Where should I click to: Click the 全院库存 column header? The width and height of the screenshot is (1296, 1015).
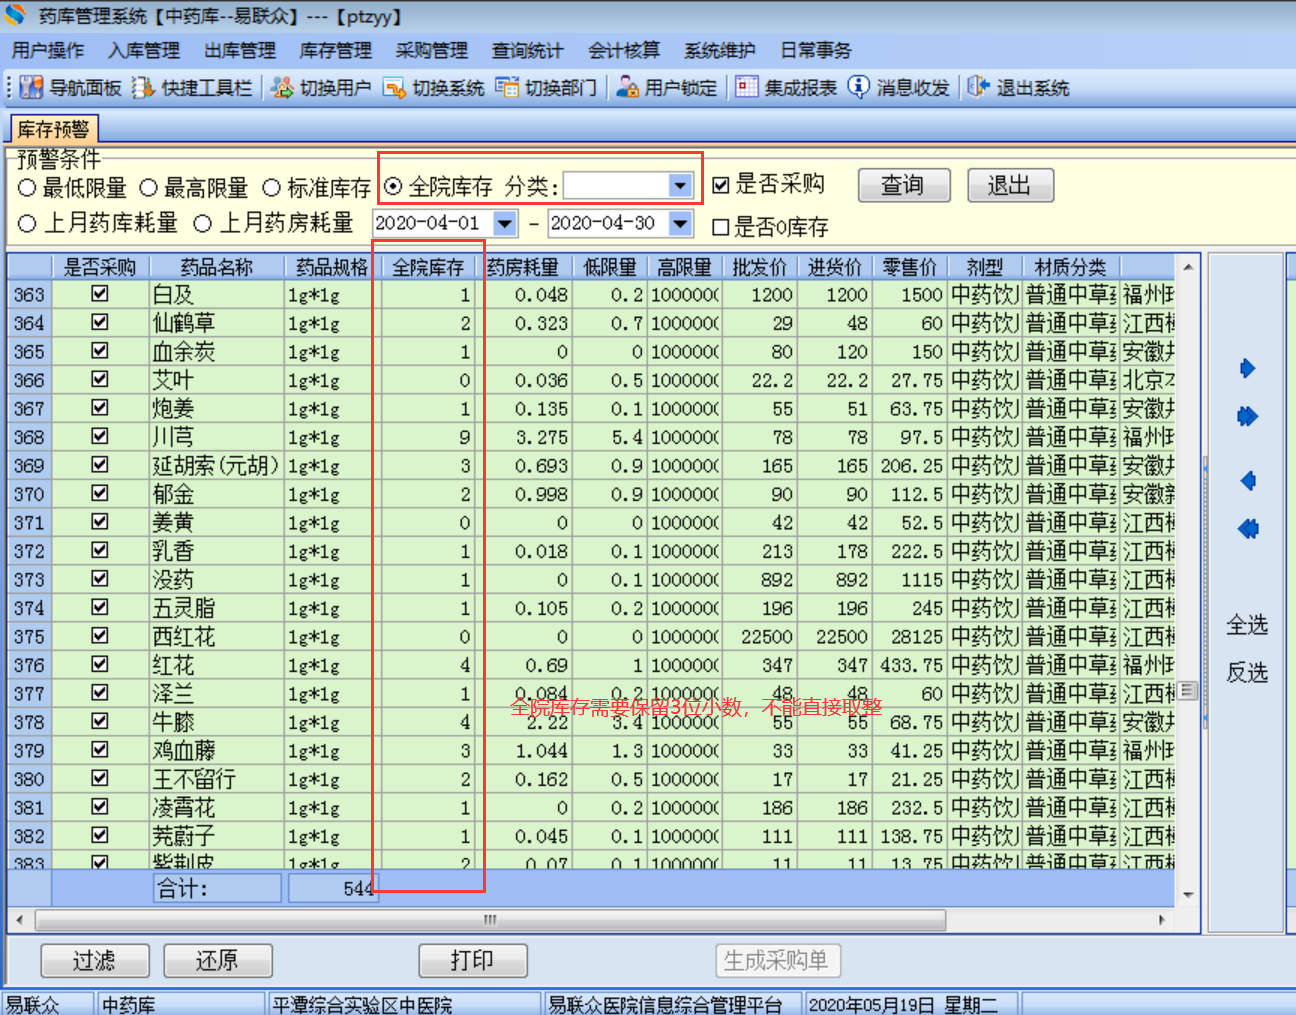click(428, 267)
